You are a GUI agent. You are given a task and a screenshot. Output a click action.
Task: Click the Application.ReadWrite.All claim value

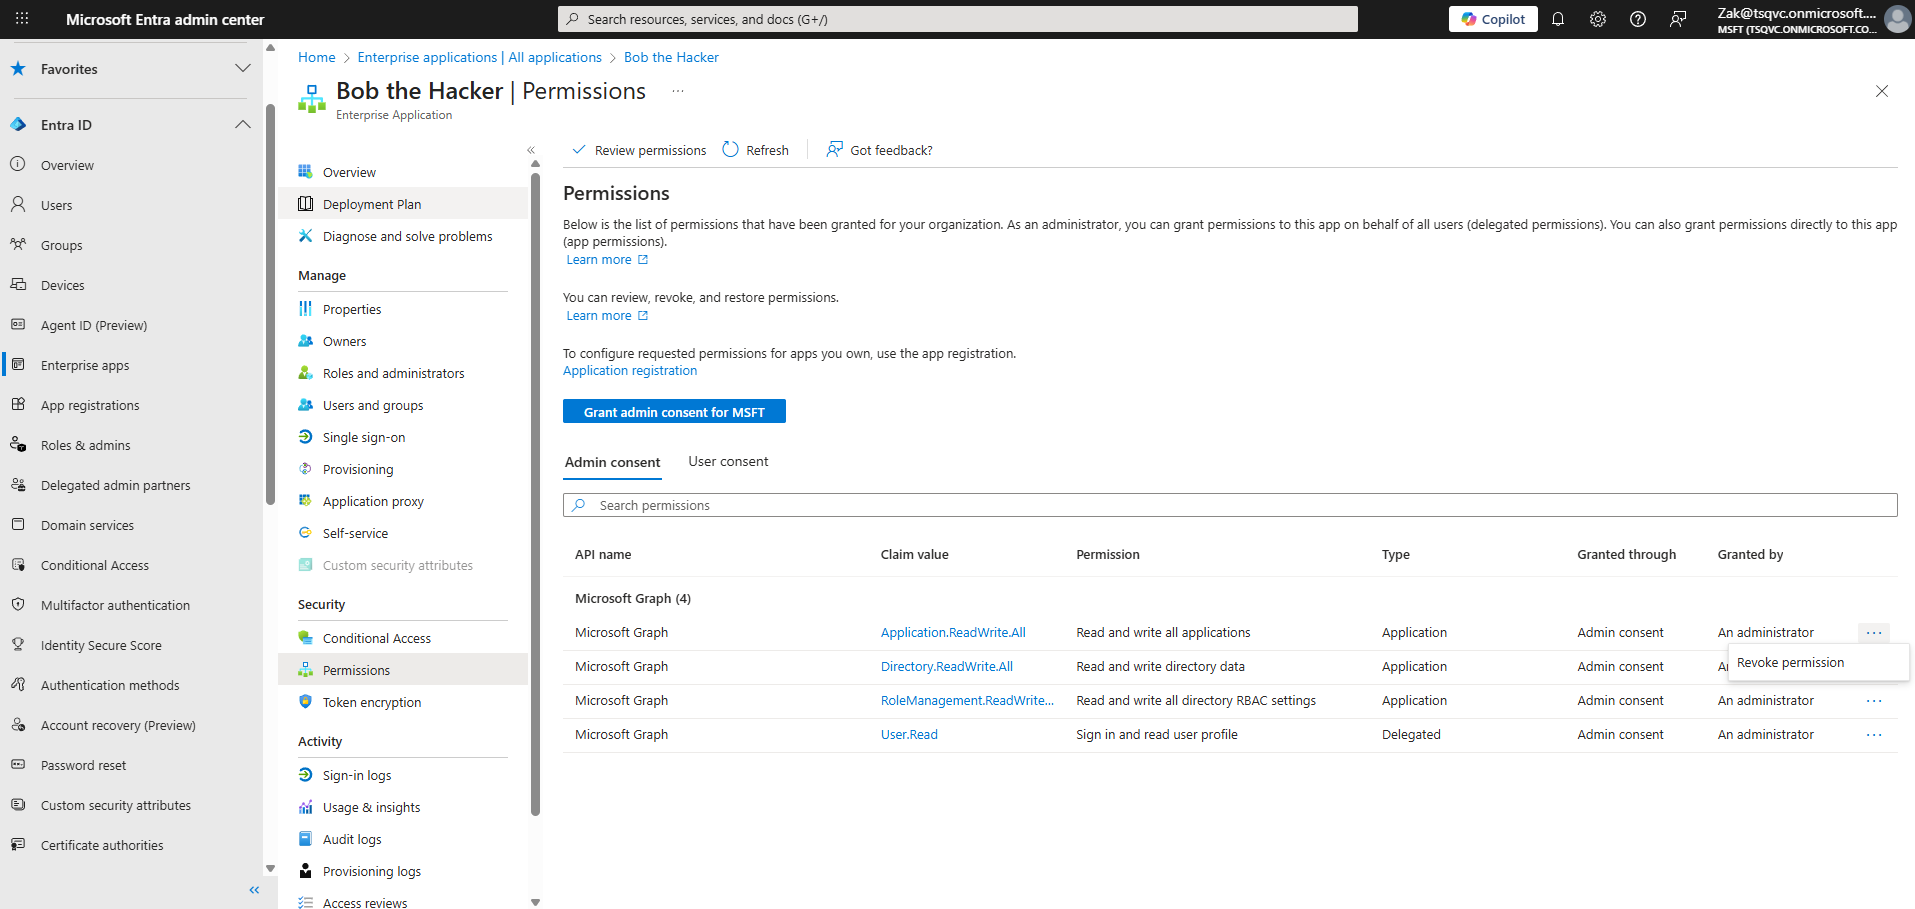click(x=953, y=633)
